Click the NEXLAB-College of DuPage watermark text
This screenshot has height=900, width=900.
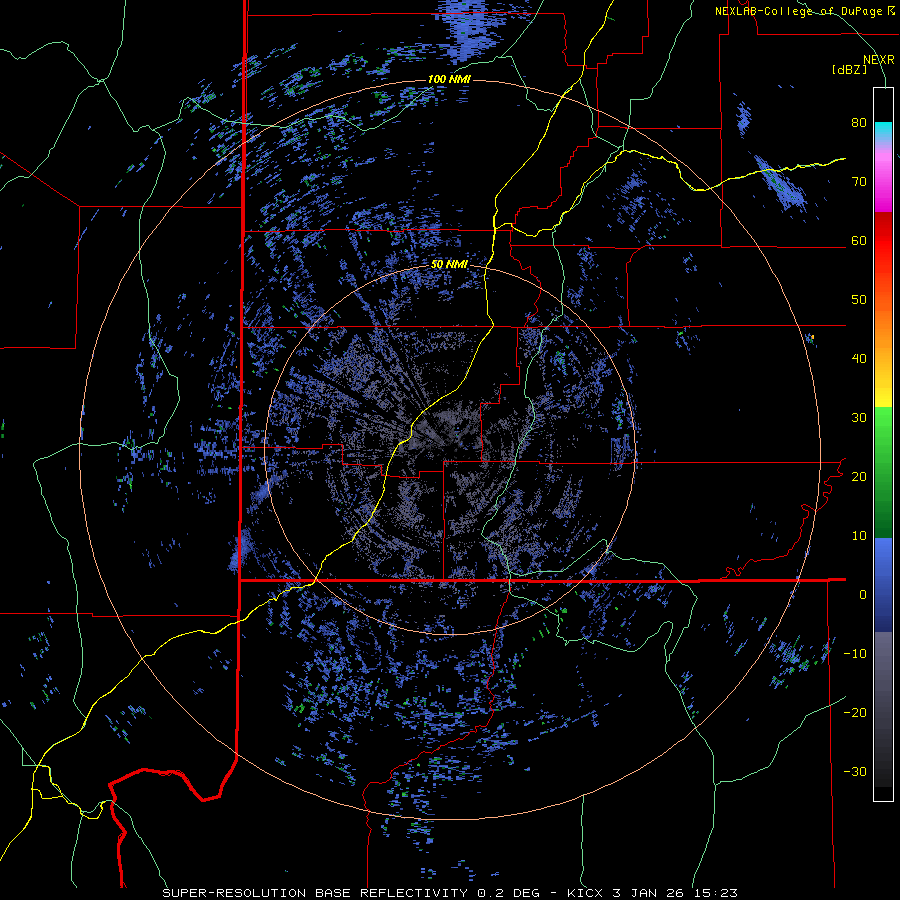tap(798, 11)
